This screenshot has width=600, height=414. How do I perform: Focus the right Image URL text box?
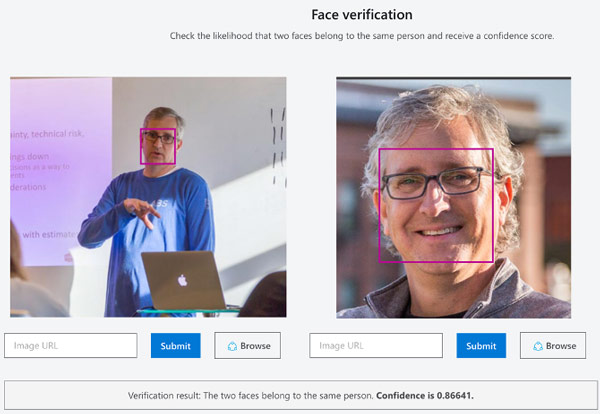click(376, 346)
